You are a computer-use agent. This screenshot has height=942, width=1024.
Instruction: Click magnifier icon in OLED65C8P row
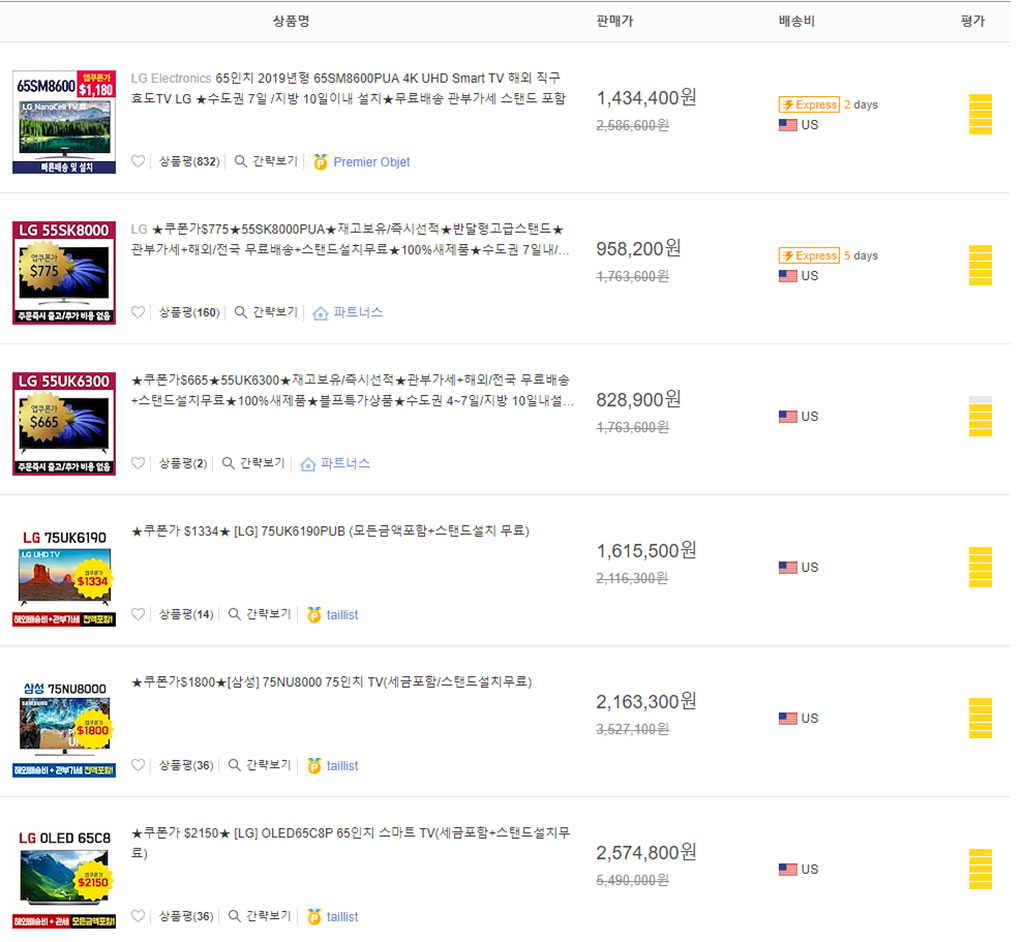[x=234, y=916]
